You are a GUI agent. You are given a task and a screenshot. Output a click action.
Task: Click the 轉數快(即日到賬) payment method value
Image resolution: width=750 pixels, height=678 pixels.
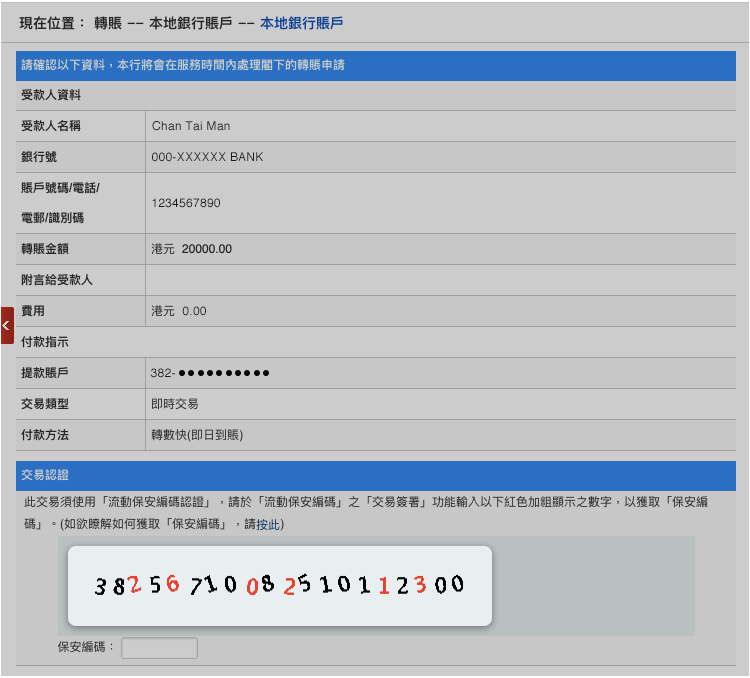pos(197,435)
